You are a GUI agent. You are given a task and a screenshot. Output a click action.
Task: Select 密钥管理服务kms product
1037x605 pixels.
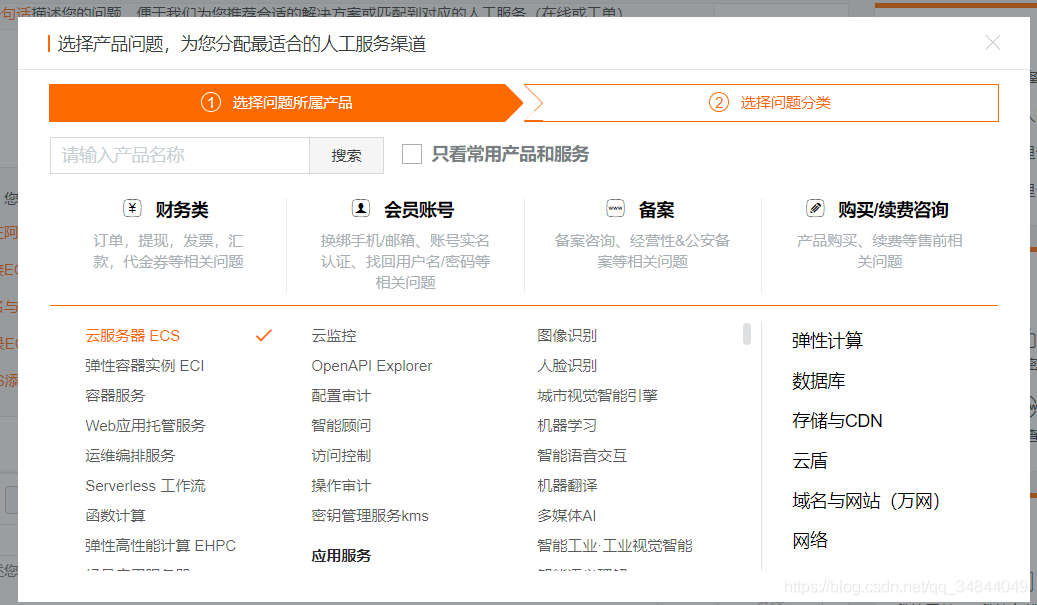[370, 516]
